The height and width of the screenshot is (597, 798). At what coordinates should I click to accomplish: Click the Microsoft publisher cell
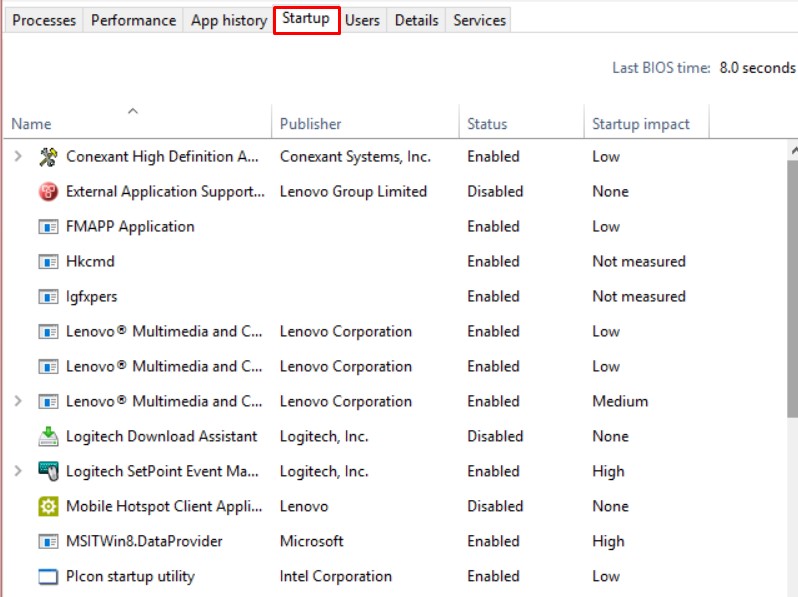(x=311, y=541)
